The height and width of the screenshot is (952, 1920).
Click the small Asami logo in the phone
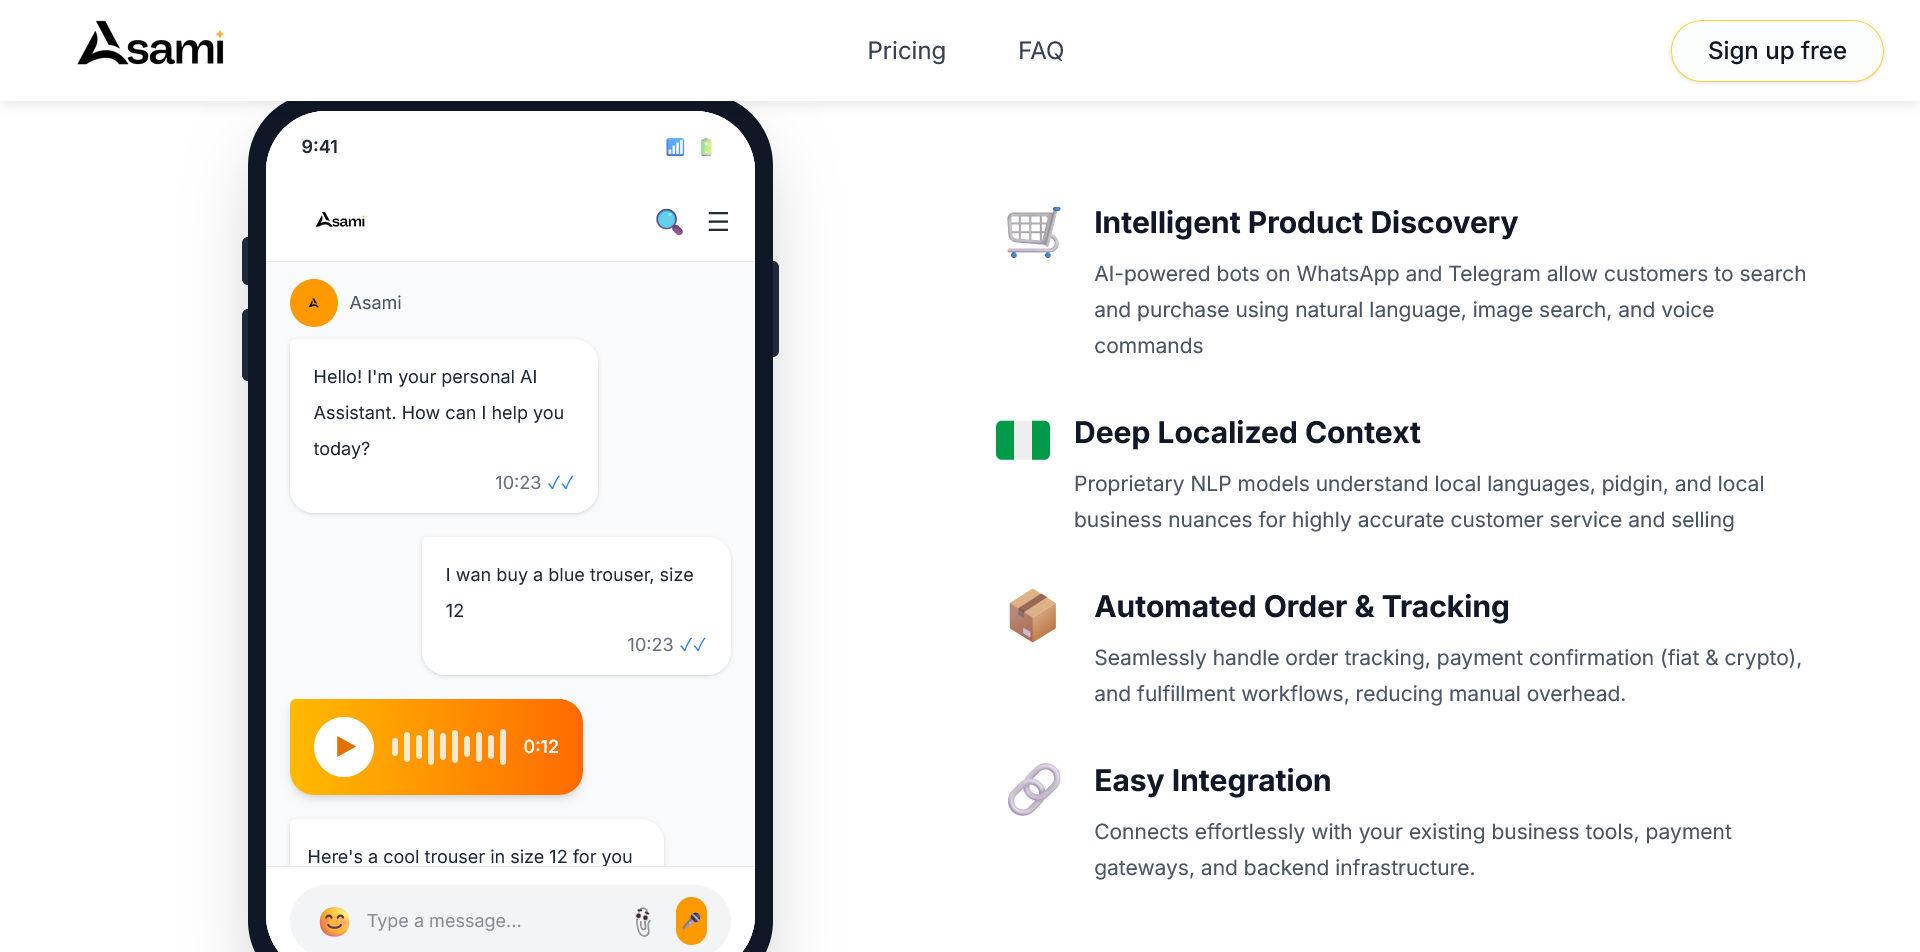340,220
